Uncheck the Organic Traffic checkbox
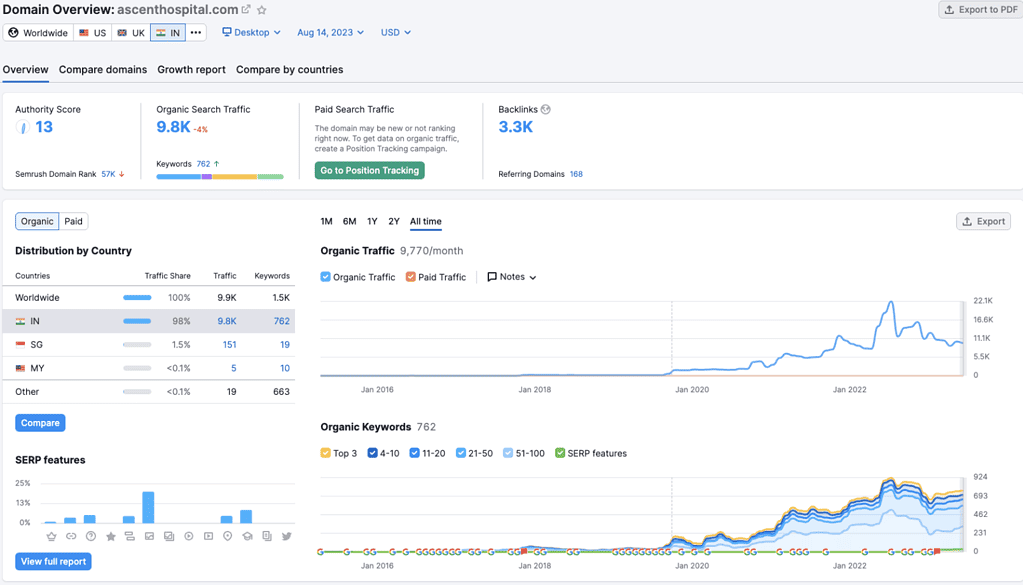The height and width of the screenshot is (585, 1023). [326, 277]
